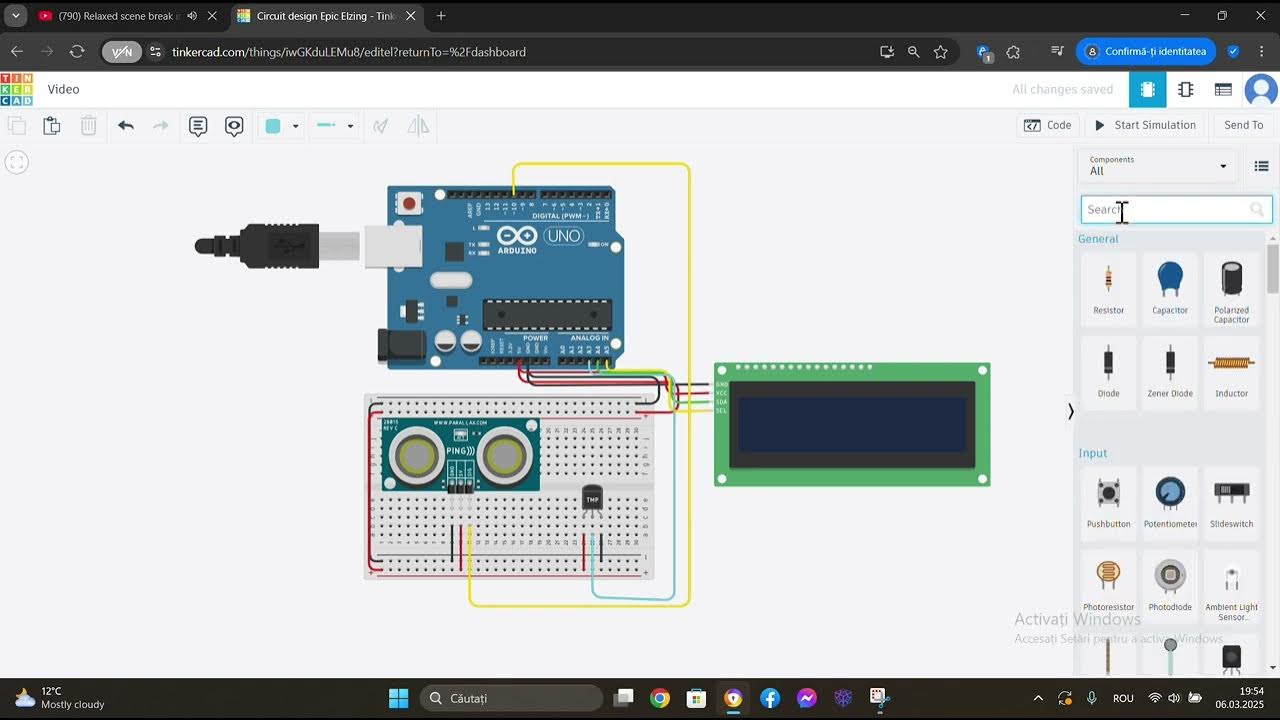Select the Diode component

1108,370
